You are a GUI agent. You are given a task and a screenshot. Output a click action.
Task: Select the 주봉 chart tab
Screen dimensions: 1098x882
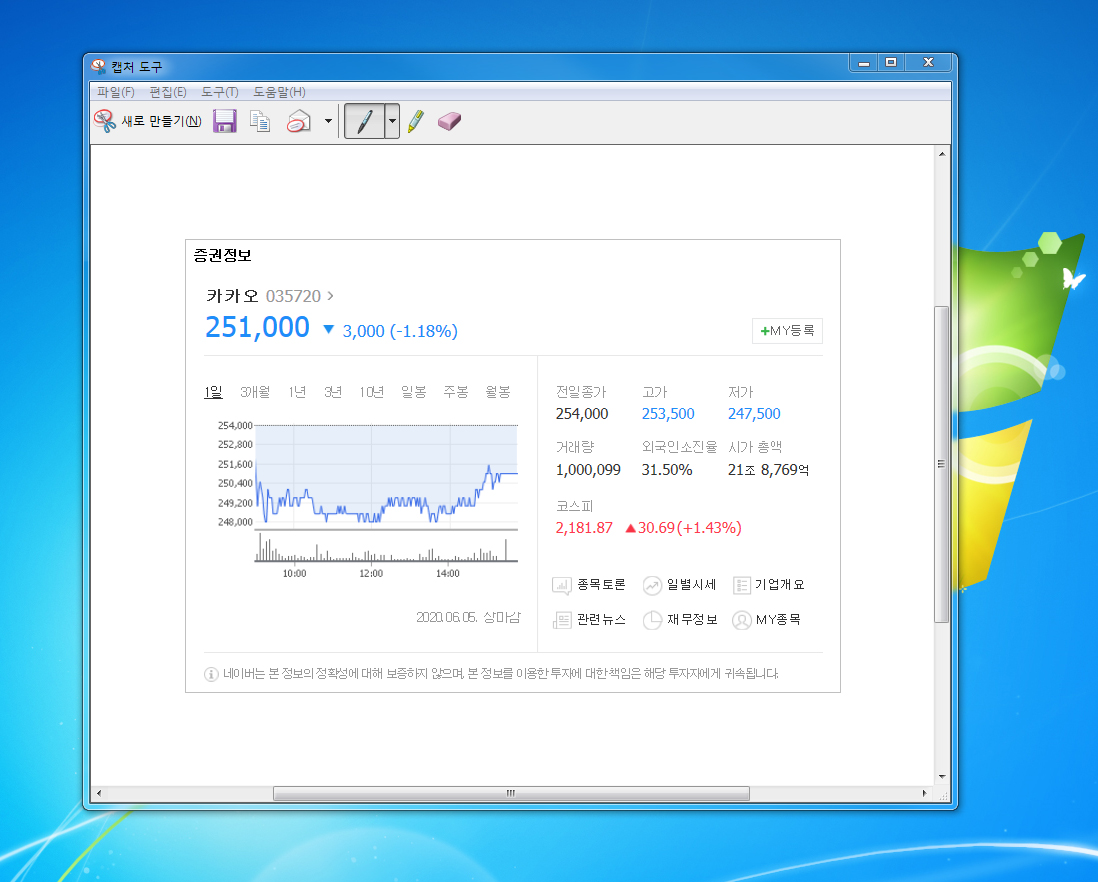pos(456,392)
